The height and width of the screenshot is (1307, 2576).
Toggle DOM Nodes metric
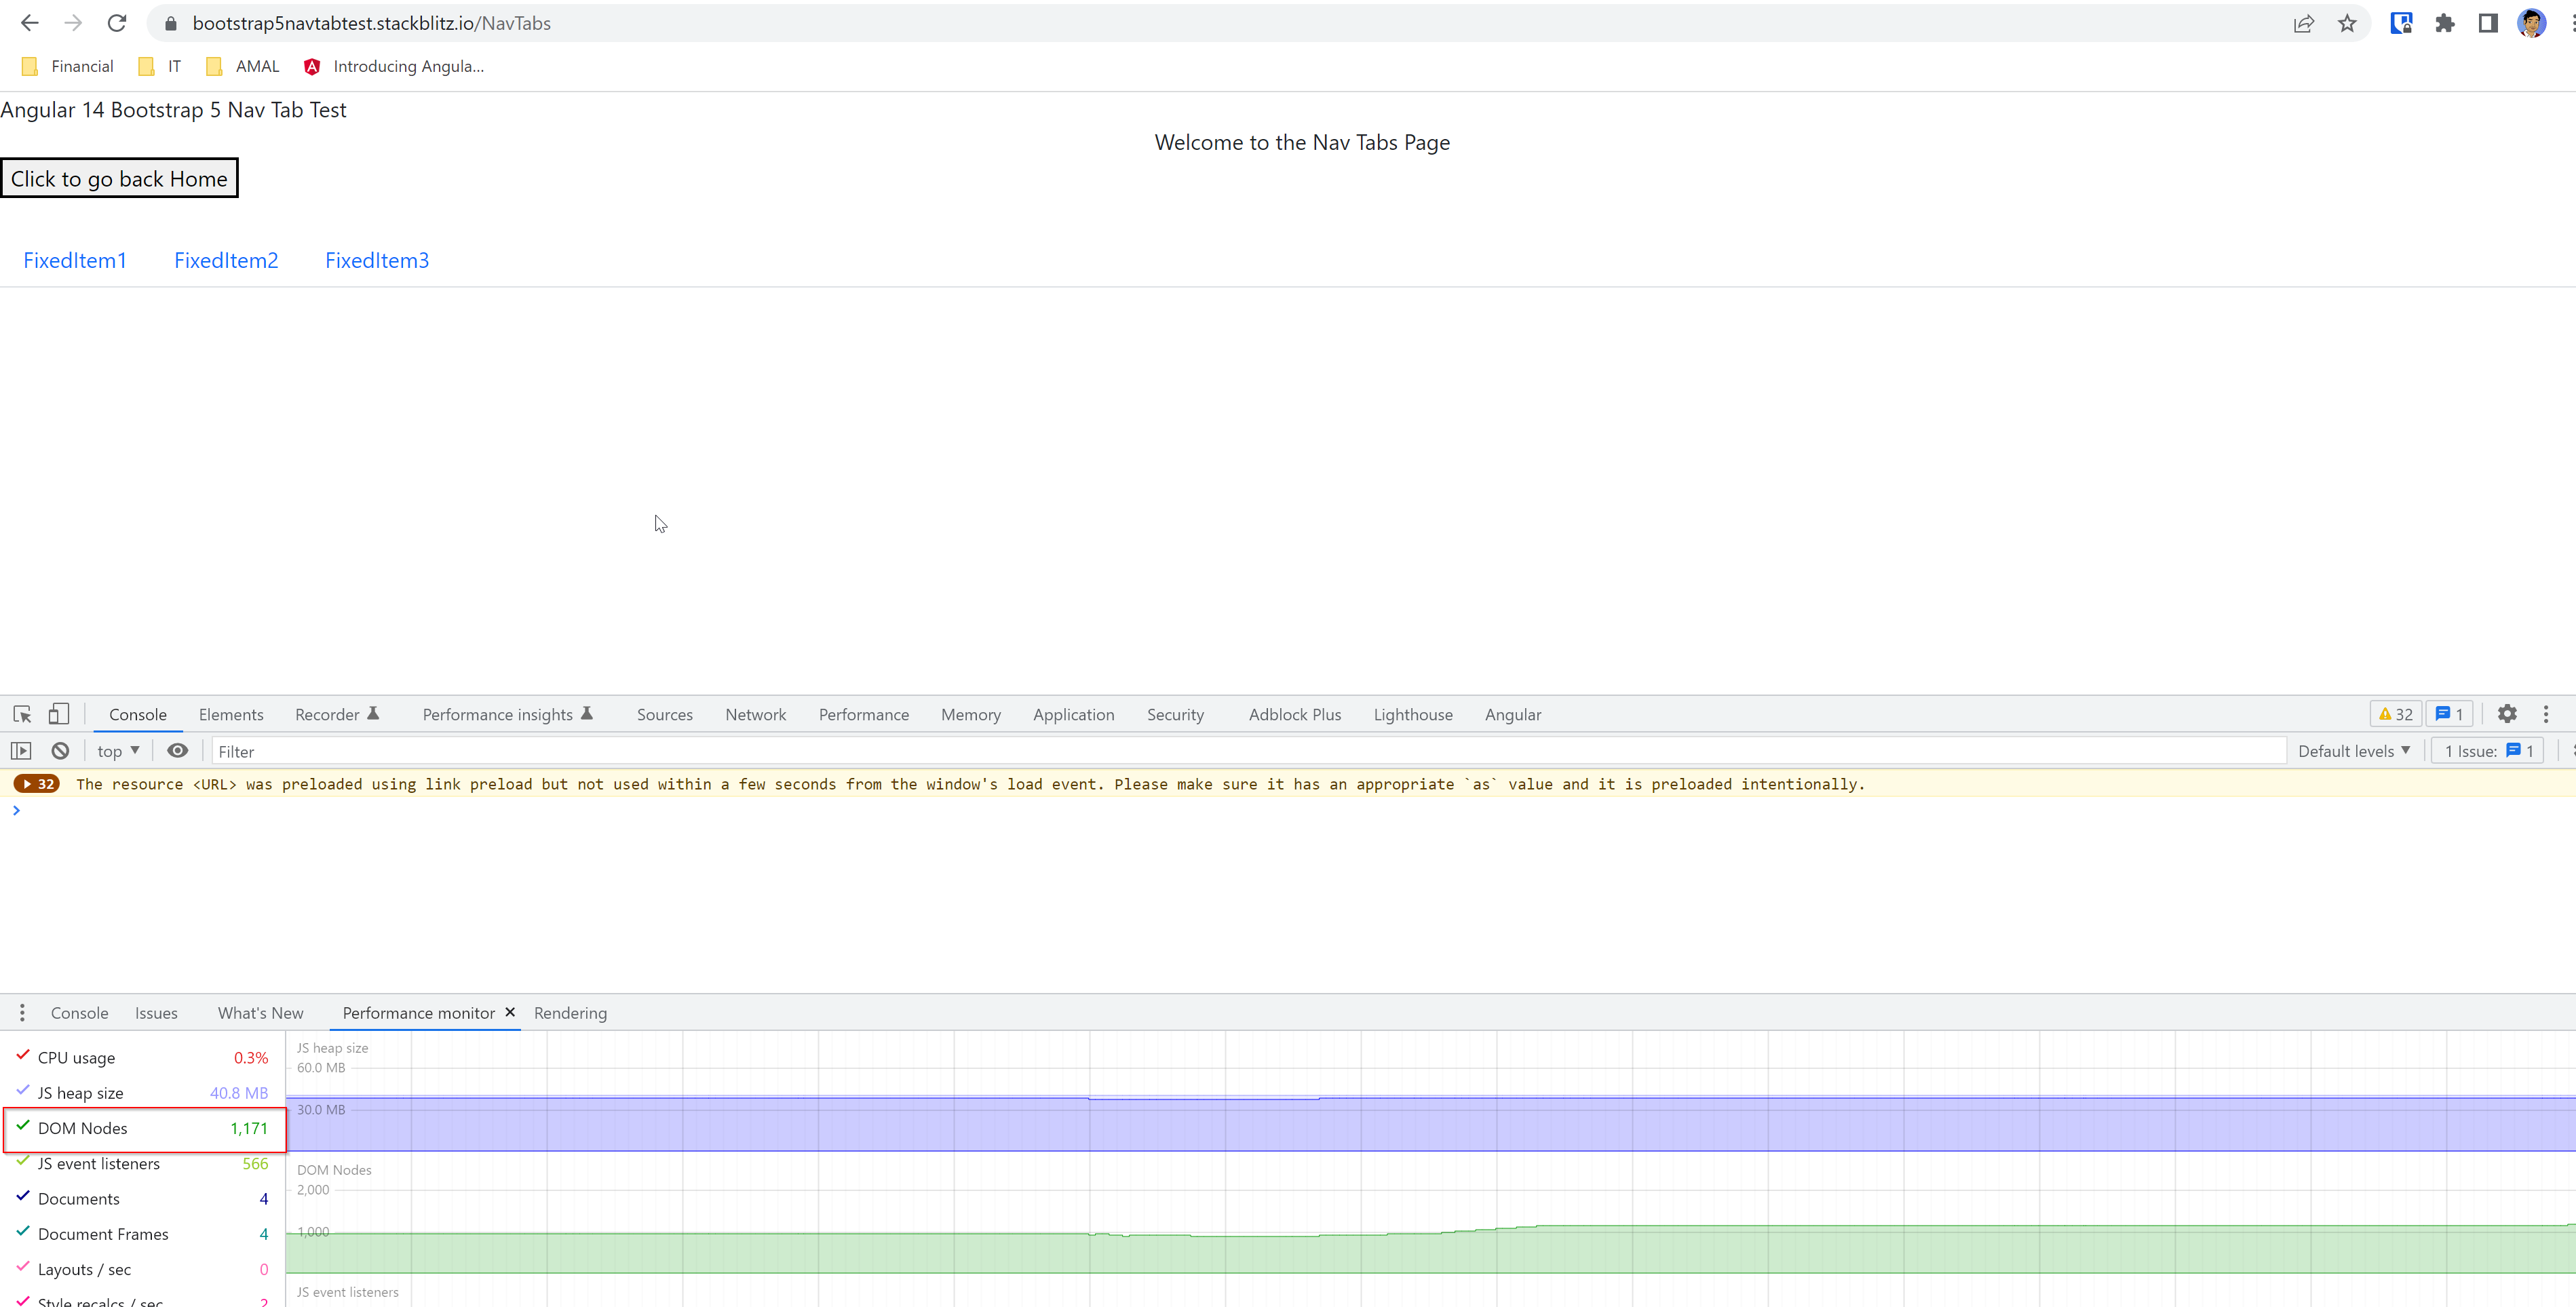23,1126
